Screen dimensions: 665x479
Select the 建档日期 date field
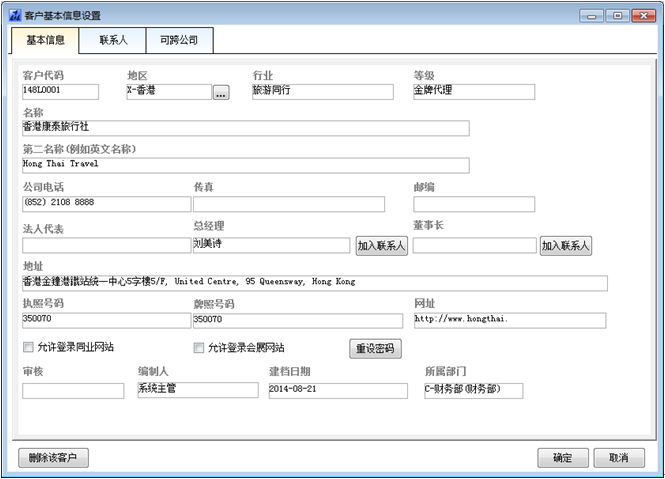pos(337,391)
